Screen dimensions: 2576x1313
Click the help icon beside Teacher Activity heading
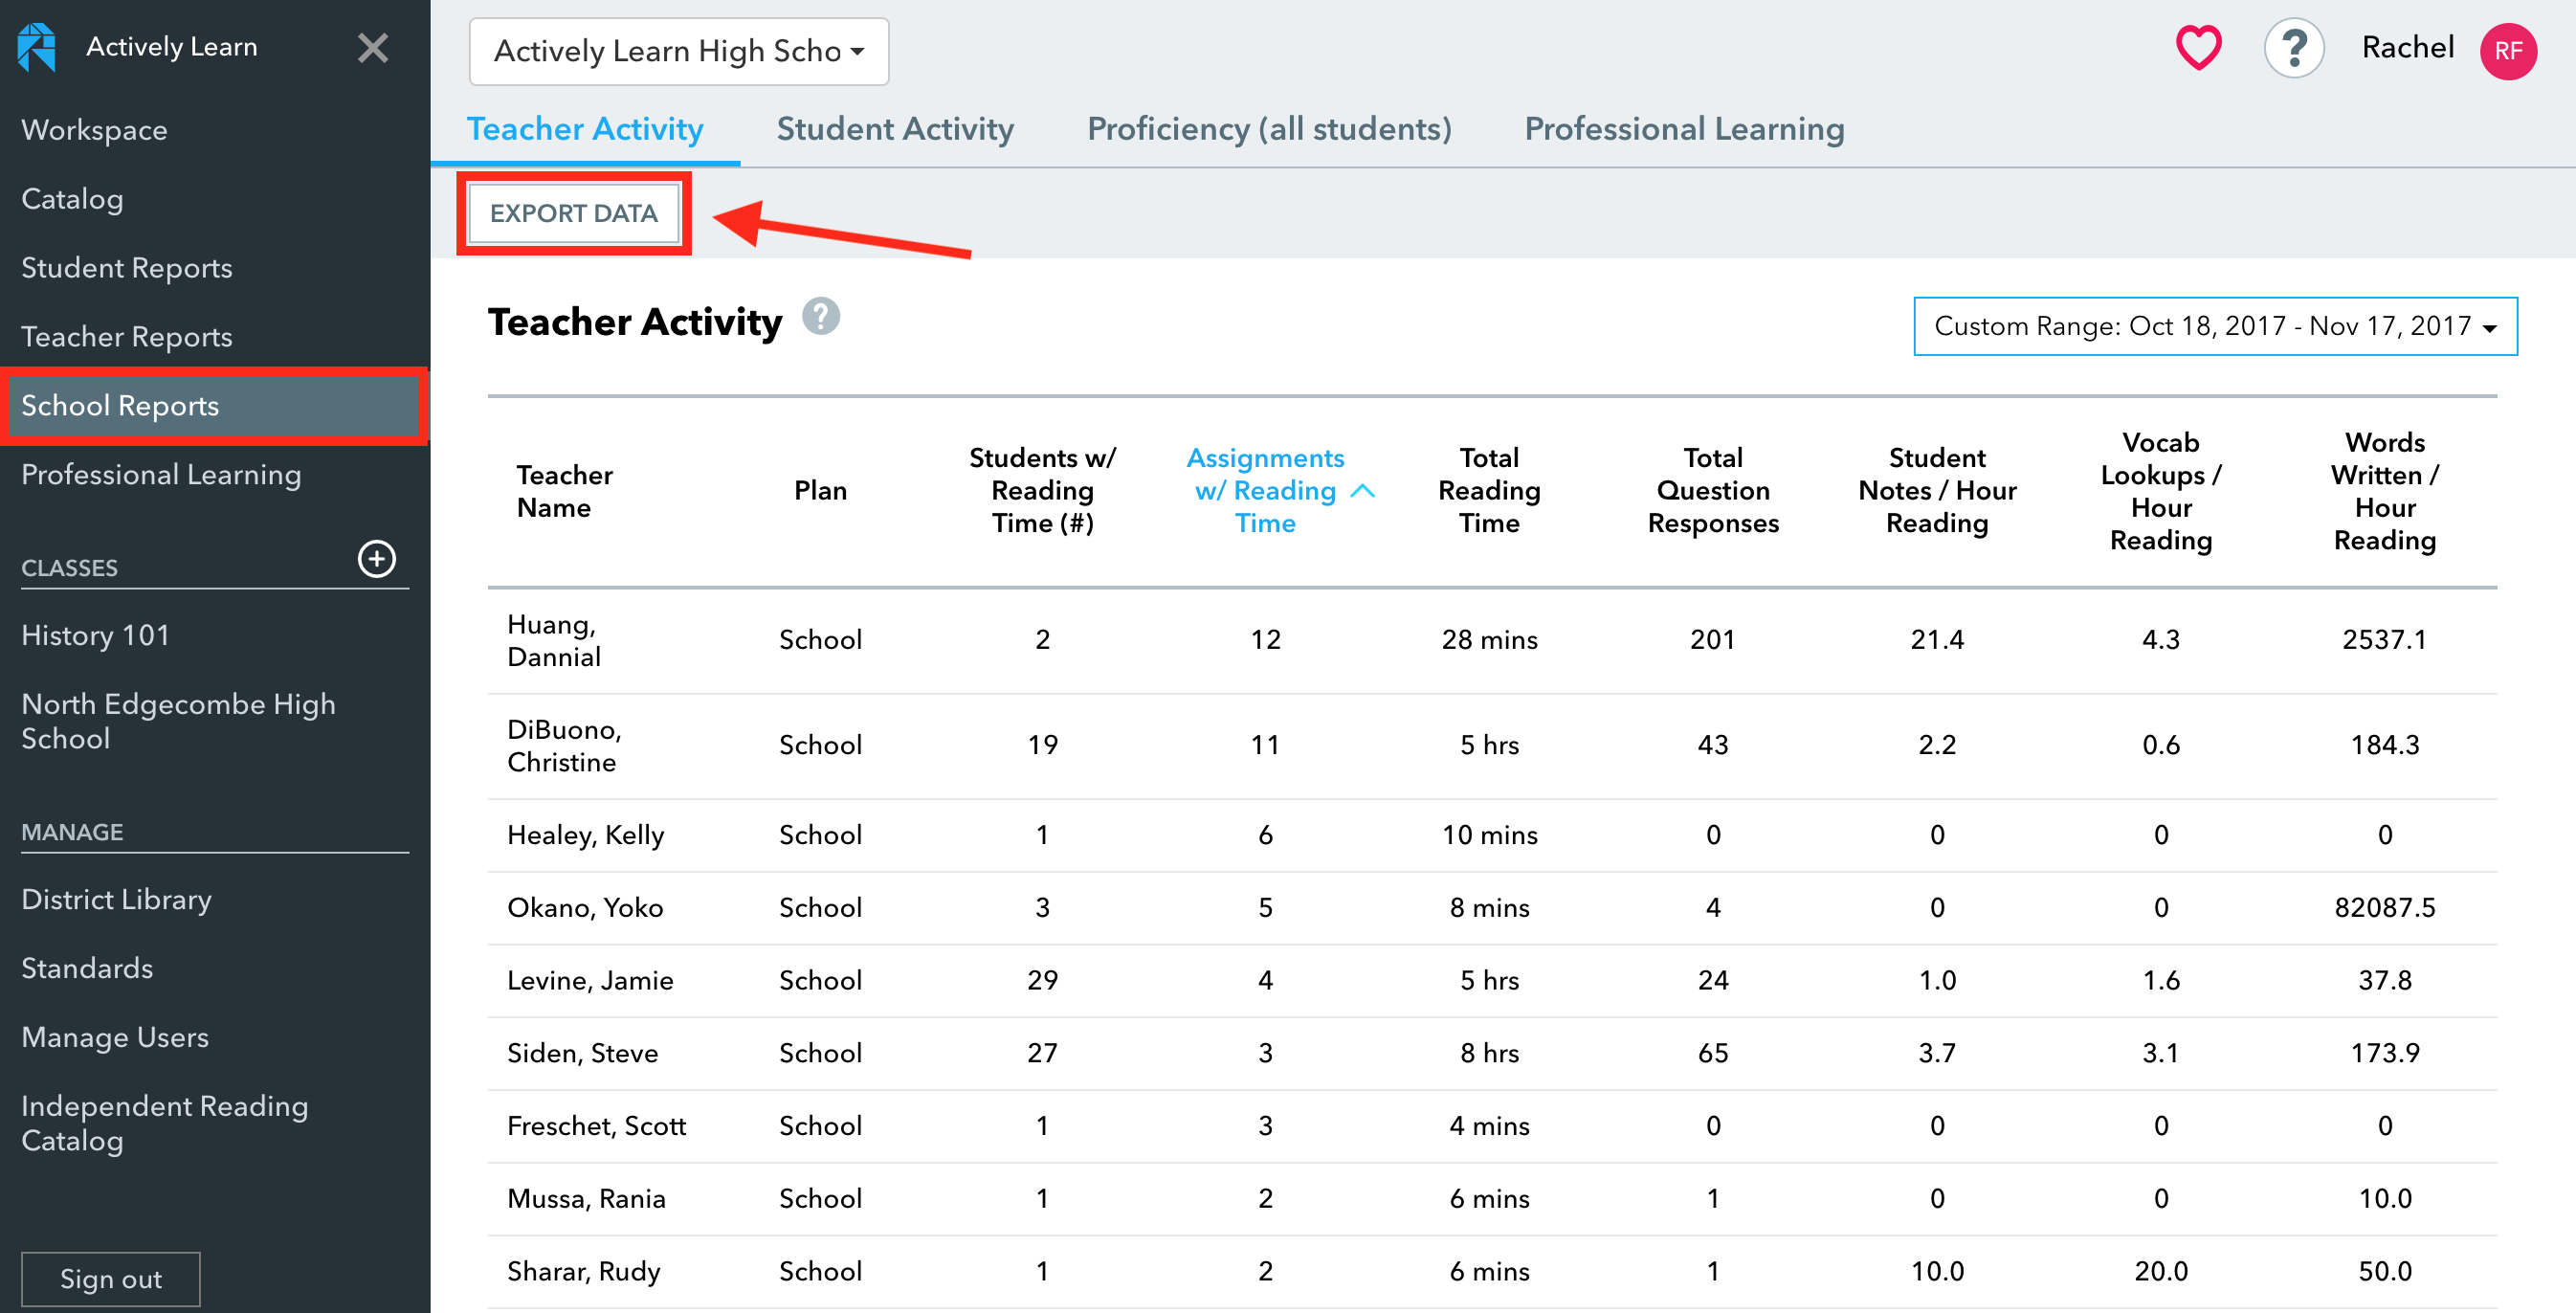point(820,317)
